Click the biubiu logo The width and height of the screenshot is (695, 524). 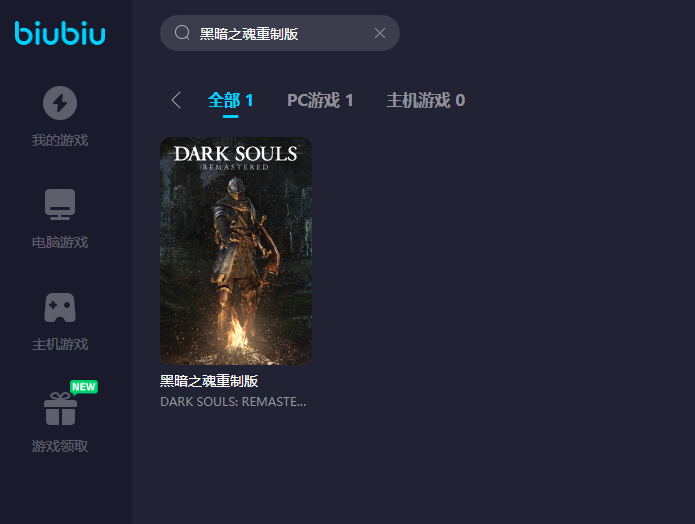tap(60, 33)
